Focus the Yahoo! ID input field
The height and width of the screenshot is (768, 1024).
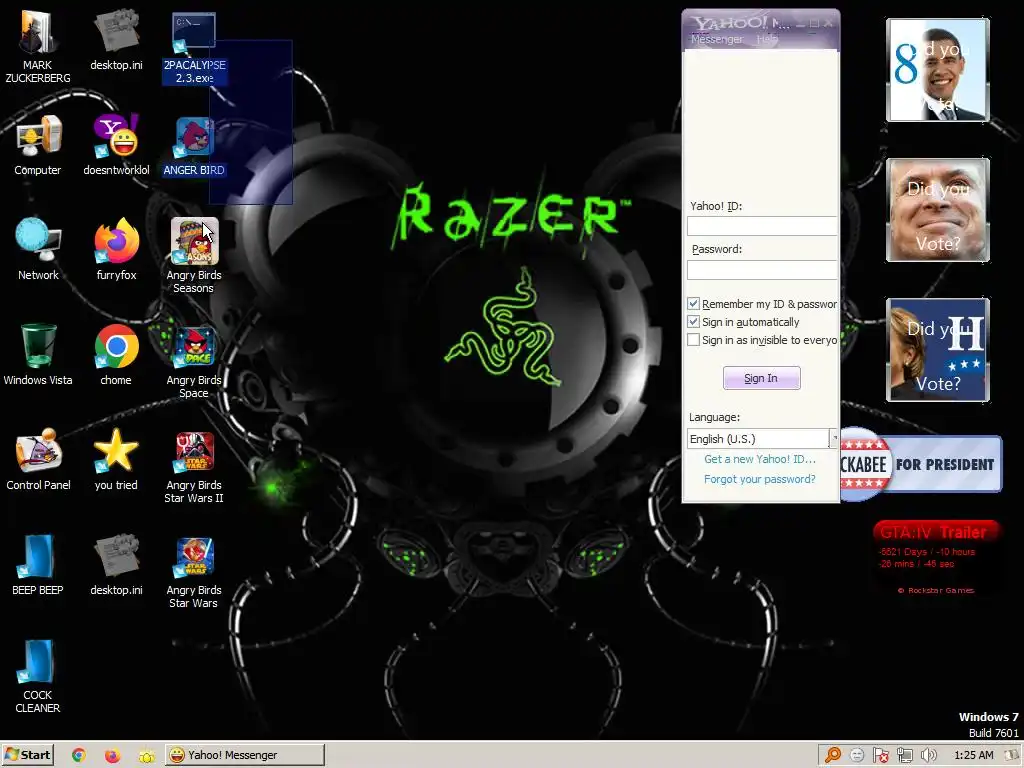761,226
